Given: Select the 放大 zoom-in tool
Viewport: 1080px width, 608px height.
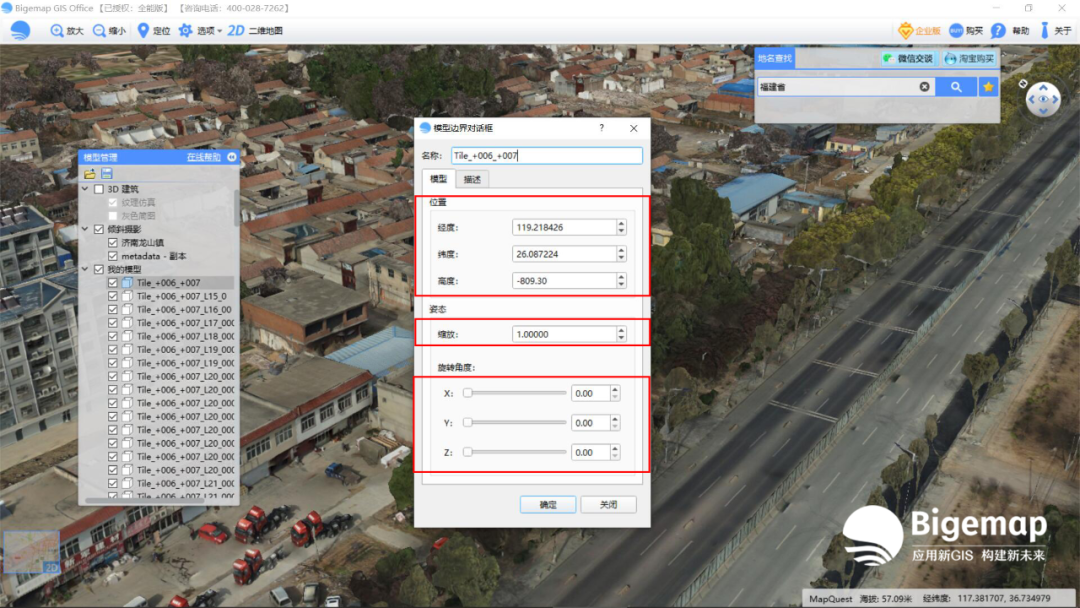Looking at the screenshot, I should click(x=67, y=31).
